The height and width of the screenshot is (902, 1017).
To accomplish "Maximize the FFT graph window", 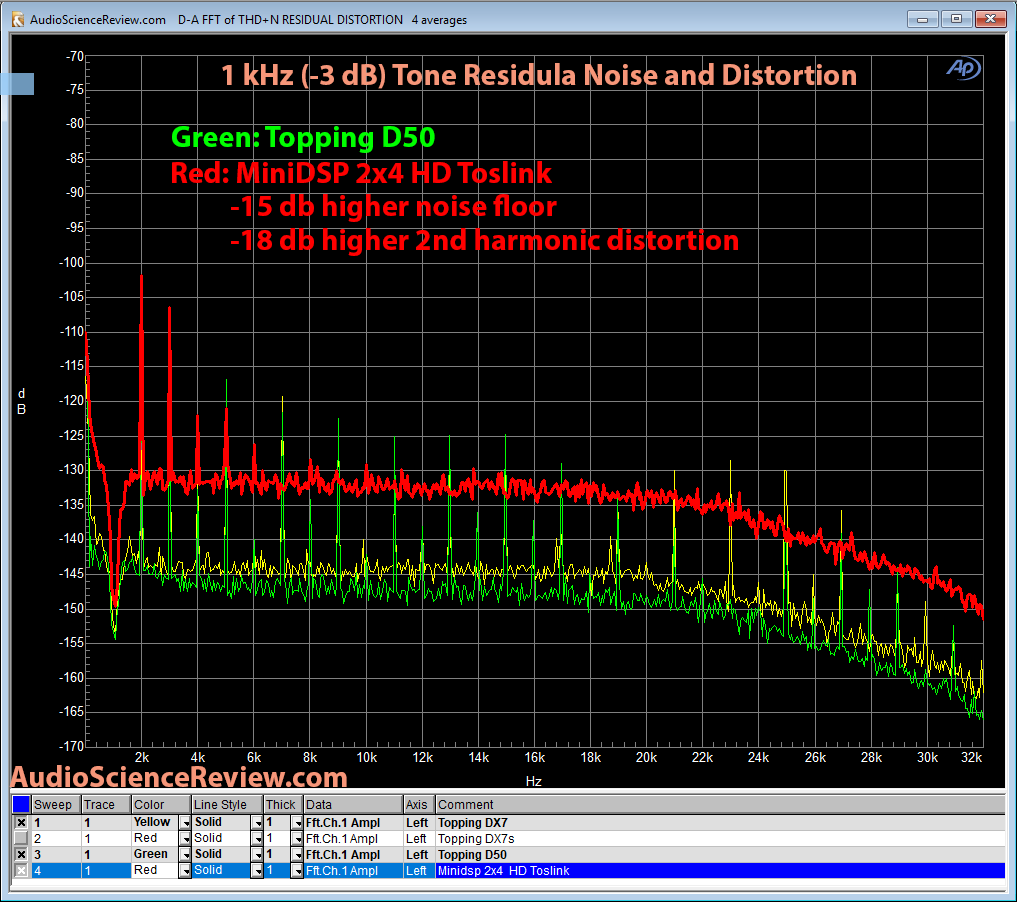I will 956,19.
